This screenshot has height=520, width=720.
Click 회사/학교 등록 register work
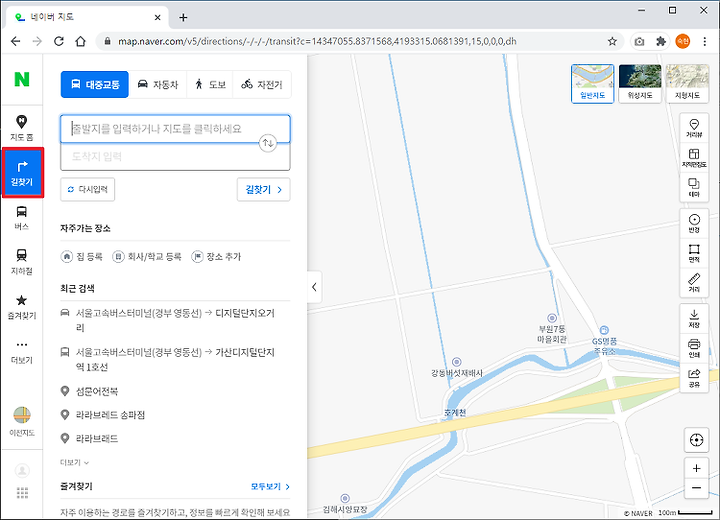(x=147, y=256)
